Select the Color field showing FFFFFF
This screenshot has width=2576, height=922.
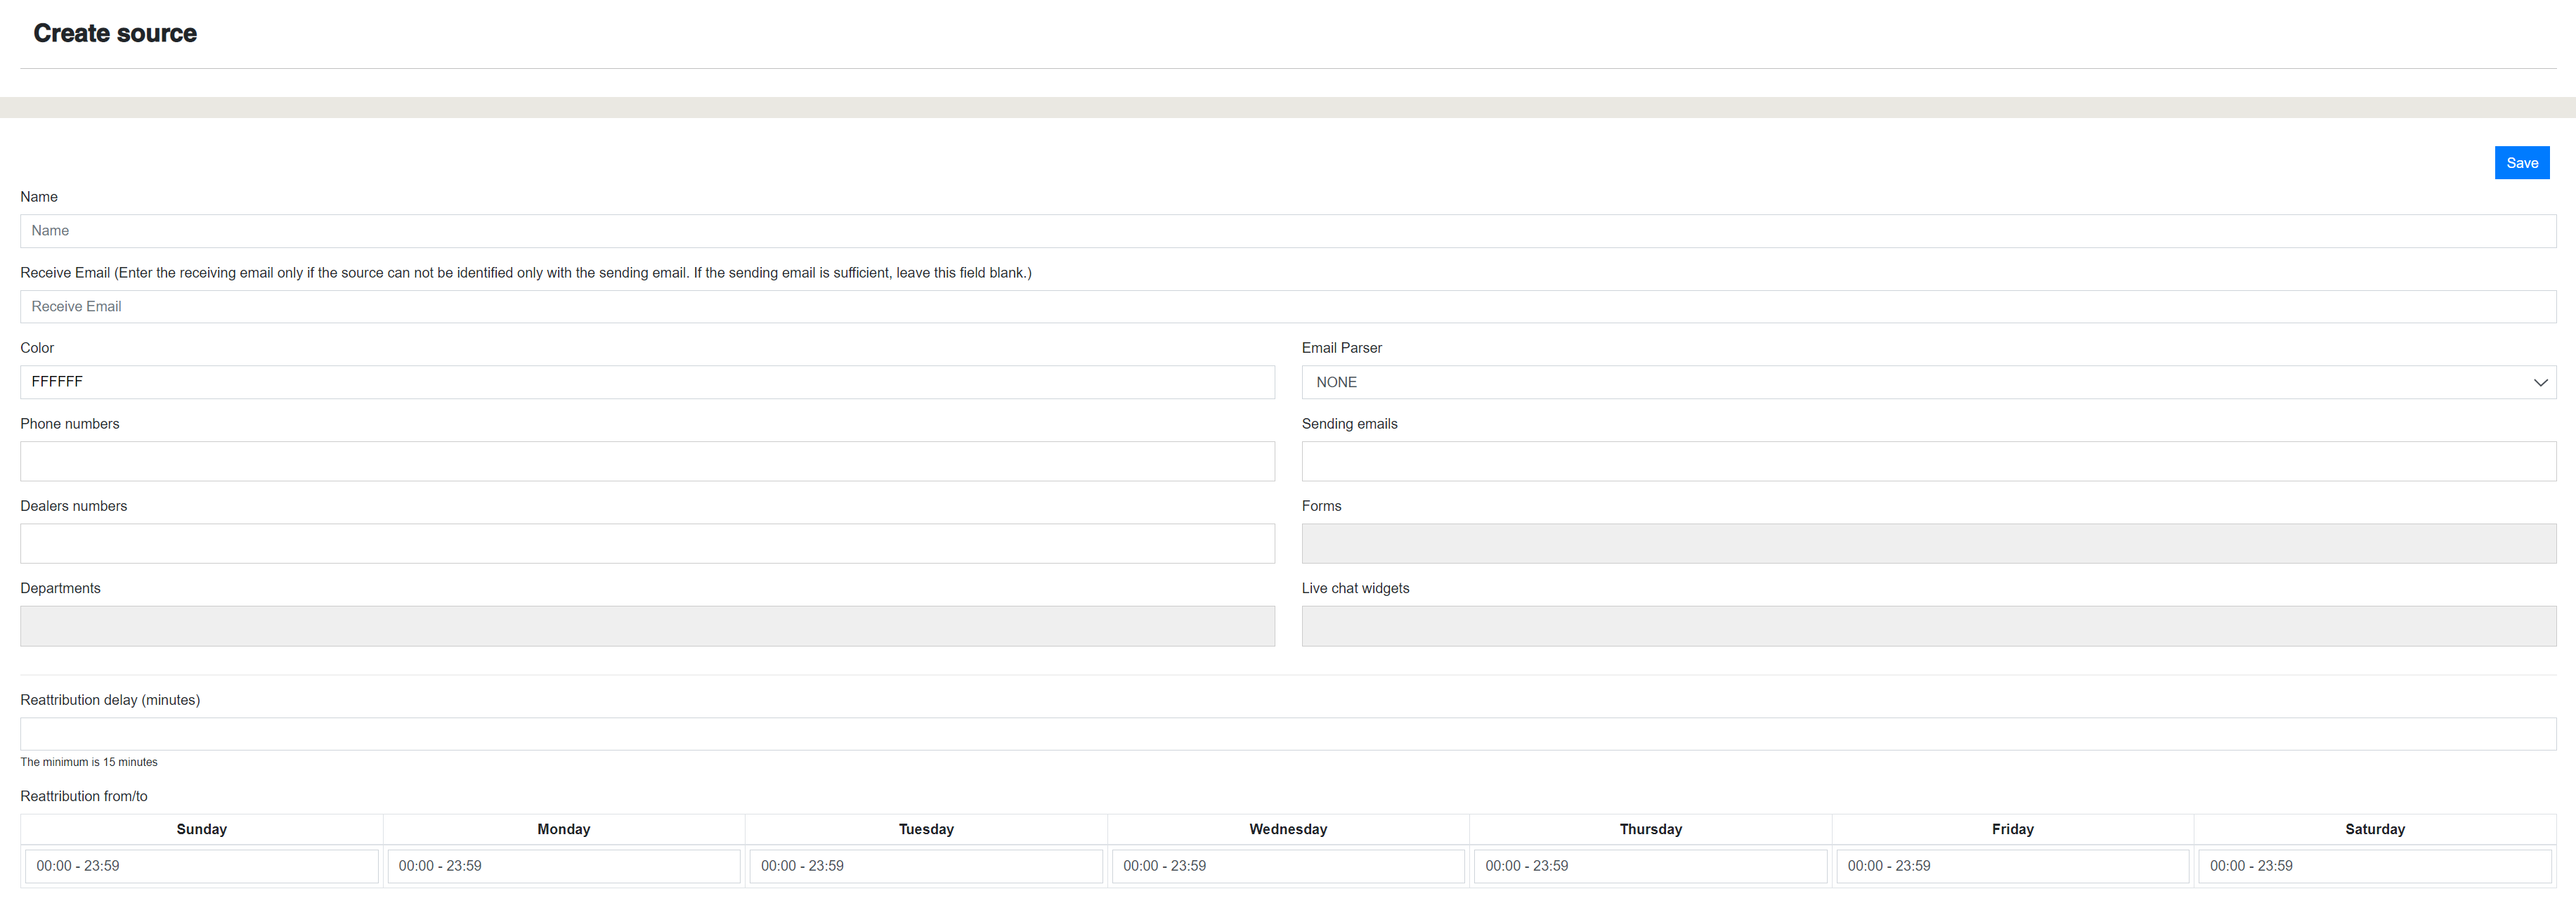pos(647,382)
